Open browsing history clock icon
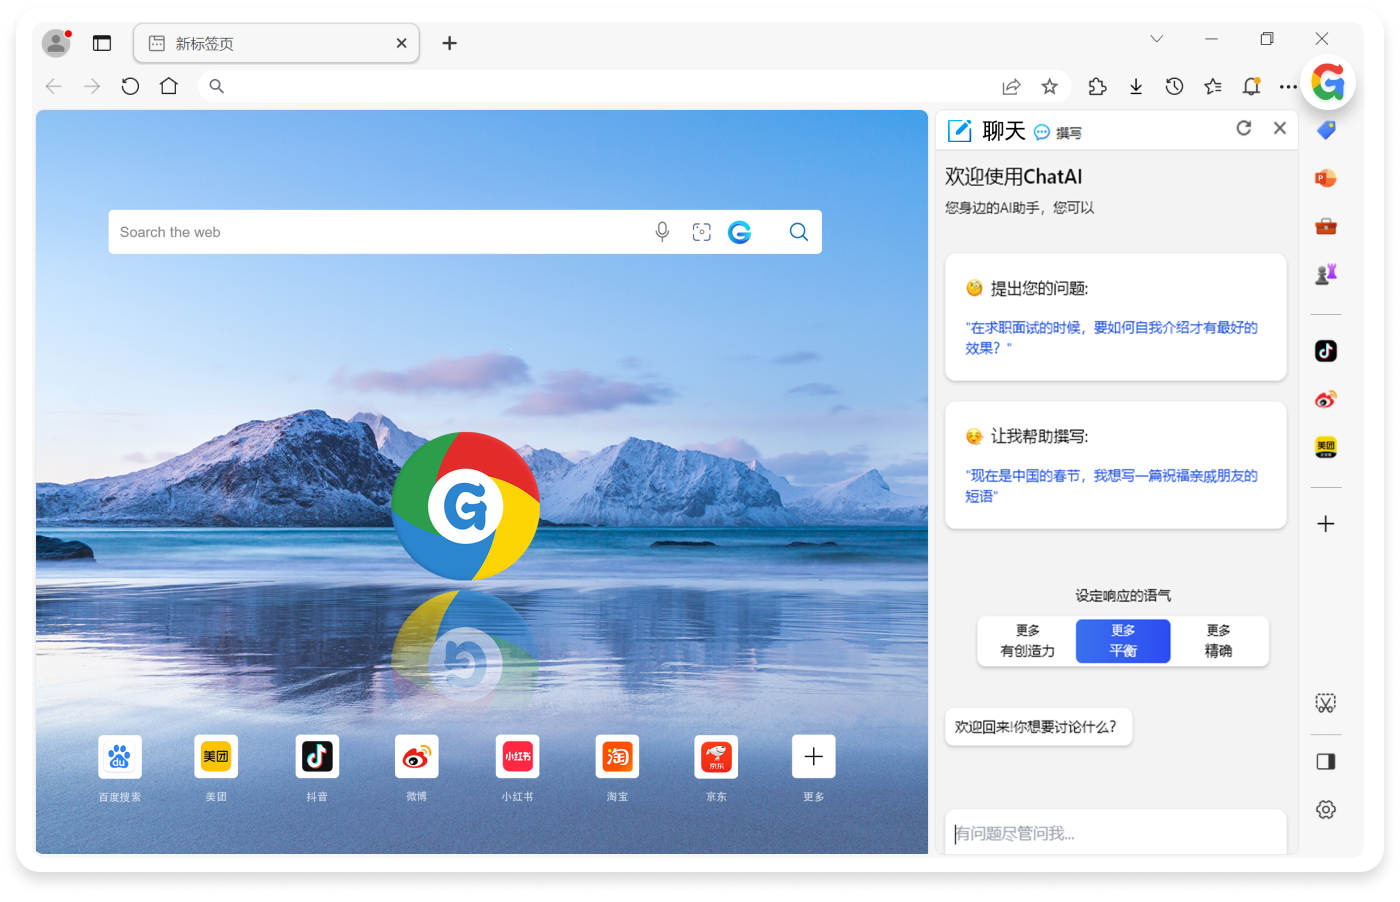The height and width of the screenshot is (902, 1400). coord(1174,87)
